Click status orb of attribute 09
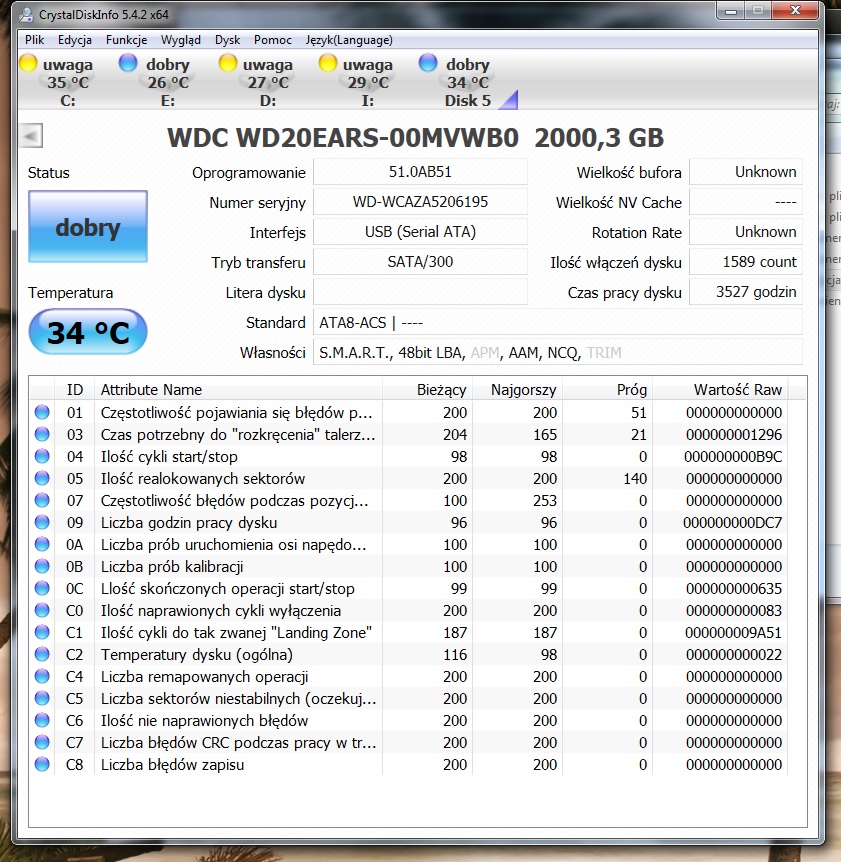 point(42,522)
